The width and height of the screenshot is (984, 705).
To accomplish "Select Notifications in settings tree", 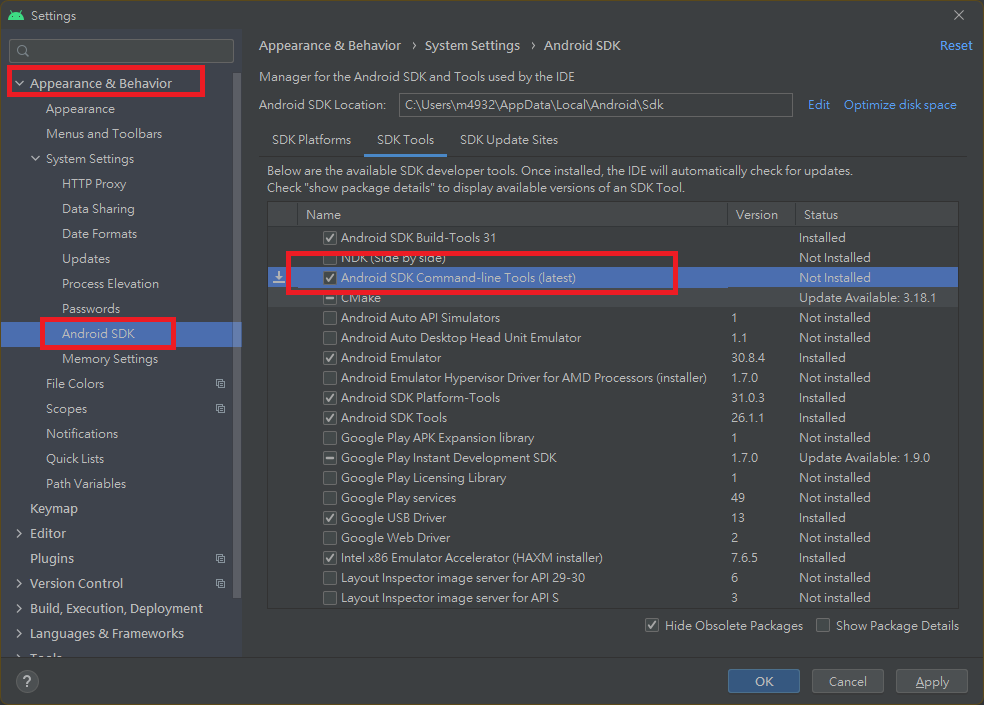I will pyautogui.click(x=82, y=434).
